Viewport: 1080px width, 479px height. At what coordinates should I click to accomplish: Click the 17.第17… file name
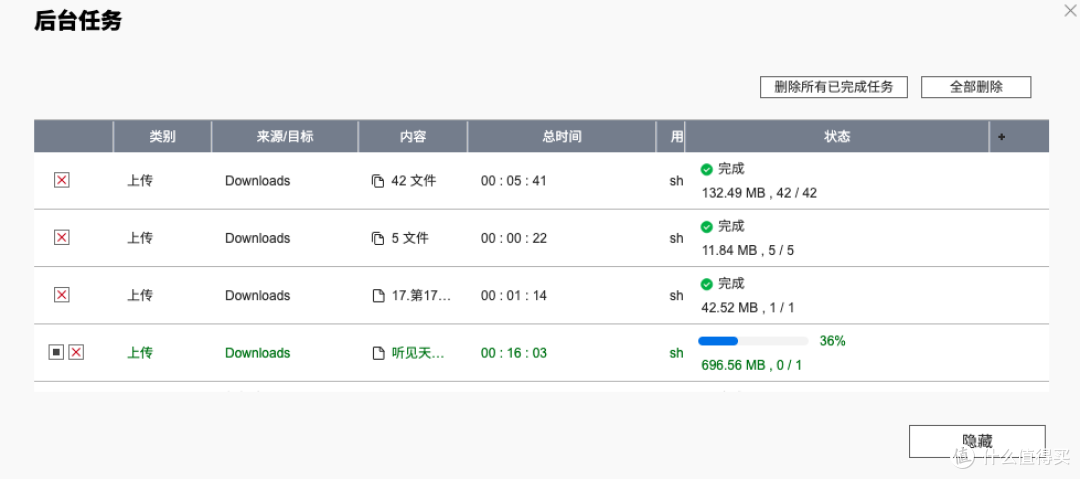421,296
